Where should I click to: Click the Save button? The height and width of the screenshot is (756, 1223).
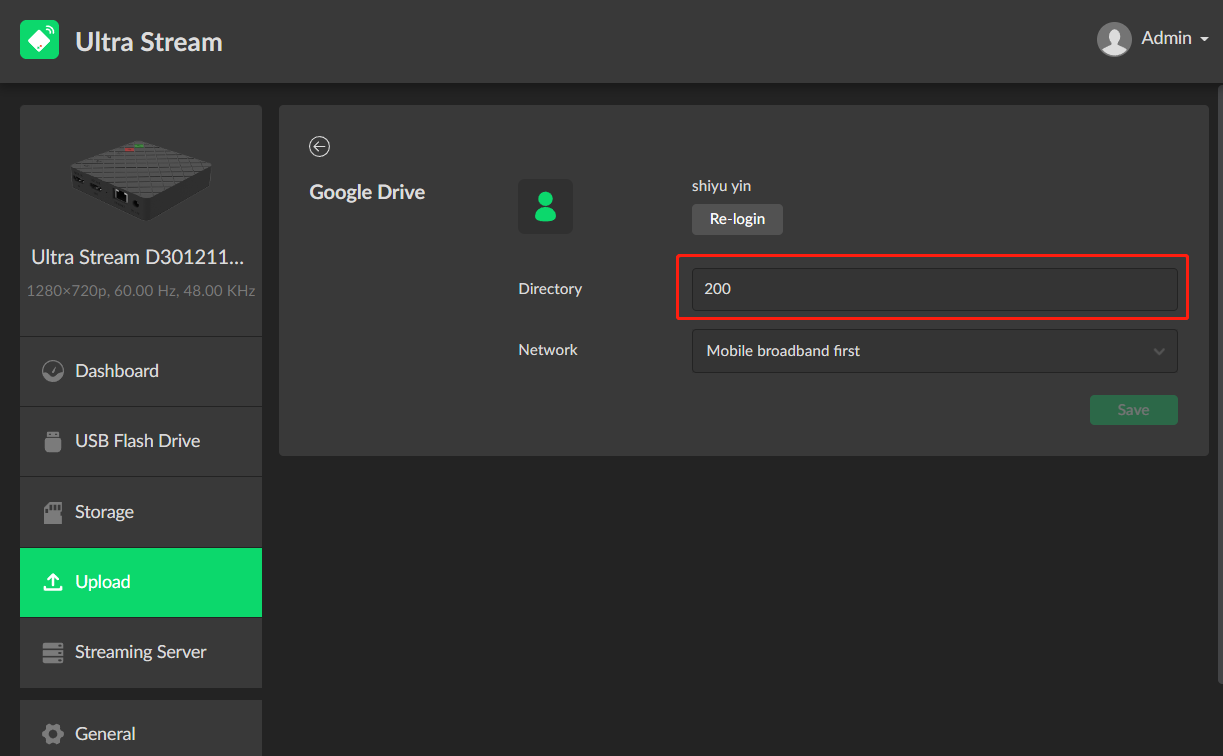(x=1133, y=410)
